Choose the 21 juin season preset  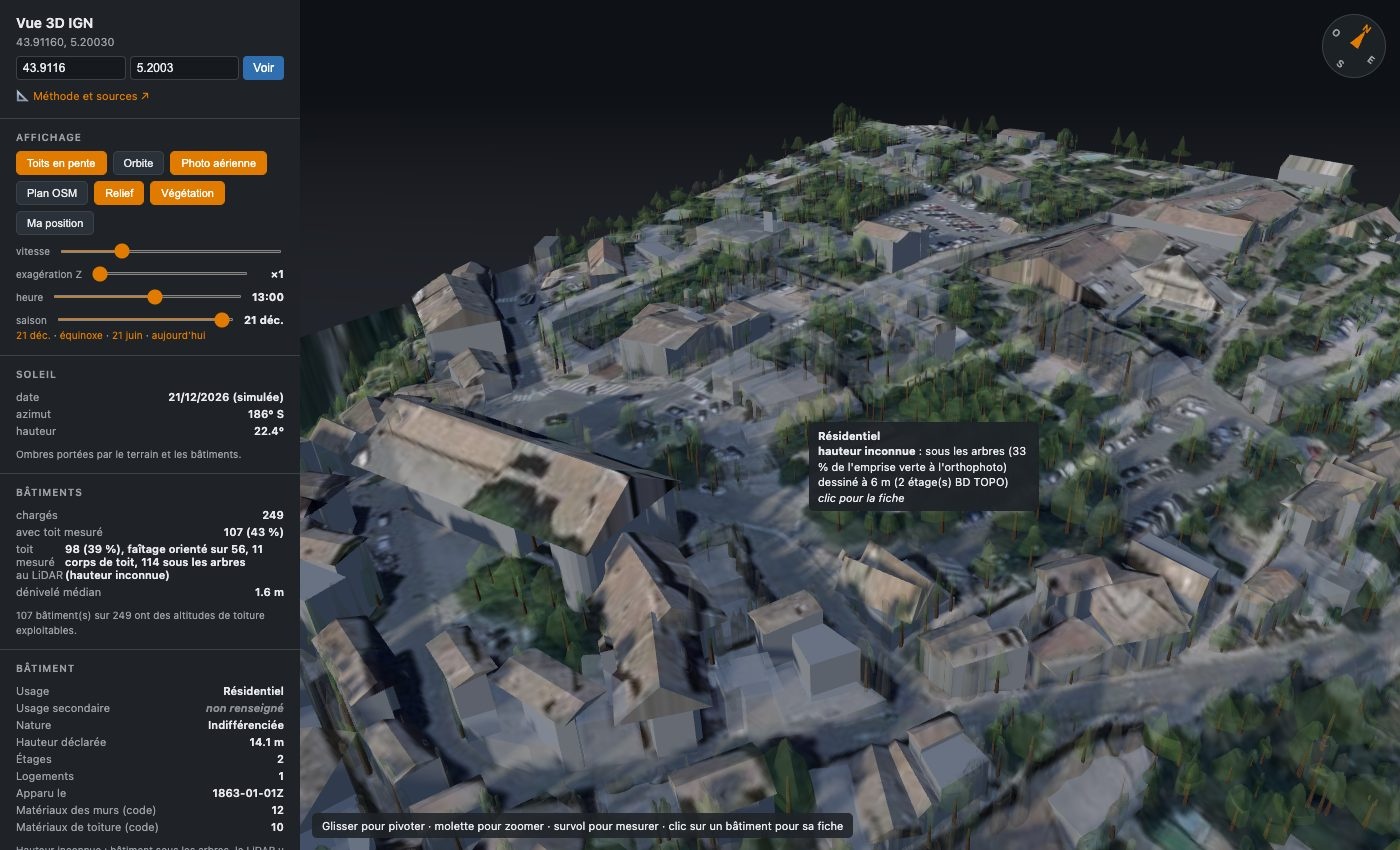(128, 336)
